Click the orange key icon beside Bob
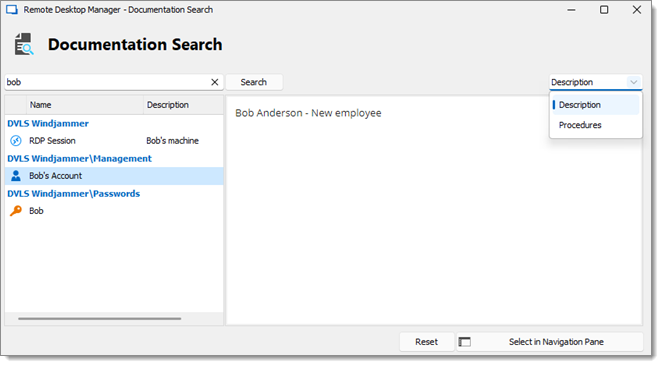Image resolution: width=662 pixels, height=366 pixels. click(x=16, y=211)
